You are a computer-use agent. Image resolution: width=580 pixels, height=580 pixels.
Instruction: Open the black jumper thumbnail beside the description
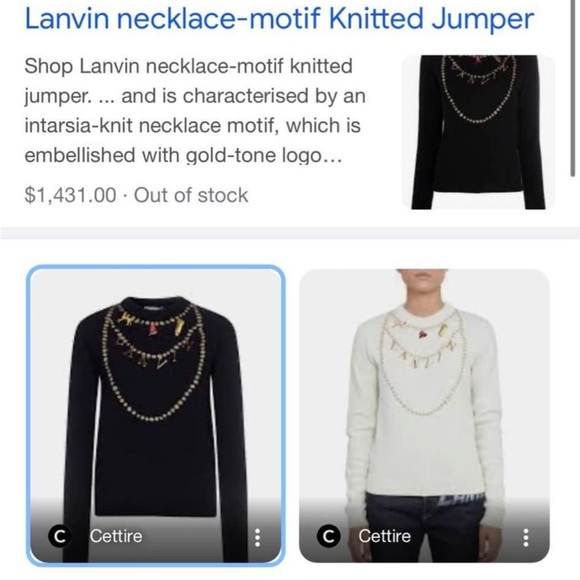[x=478, y=132]
